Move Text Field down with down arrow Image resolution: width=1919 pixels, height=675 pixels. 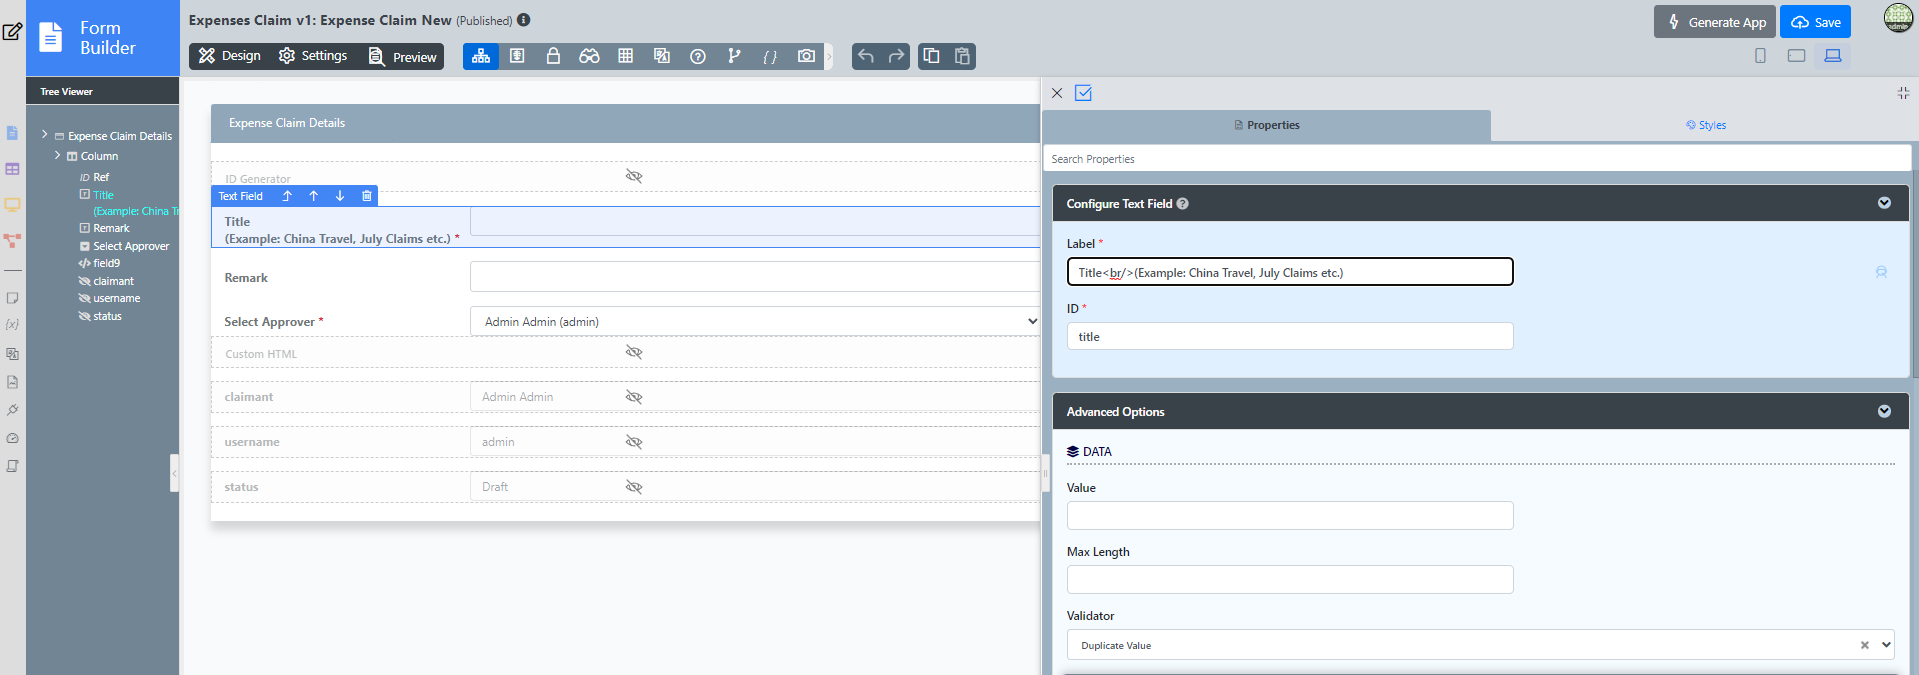click(340, 196)
